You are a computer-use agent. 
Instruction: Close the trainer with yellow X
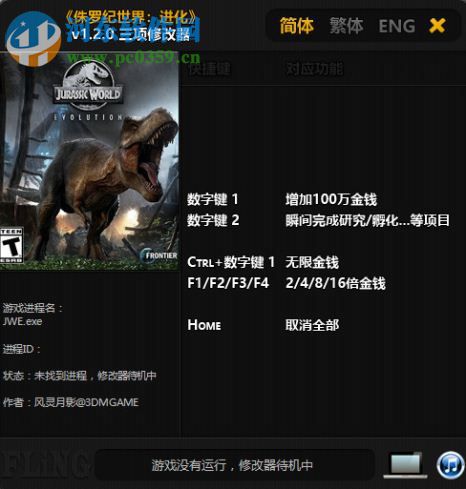[437, 26]
